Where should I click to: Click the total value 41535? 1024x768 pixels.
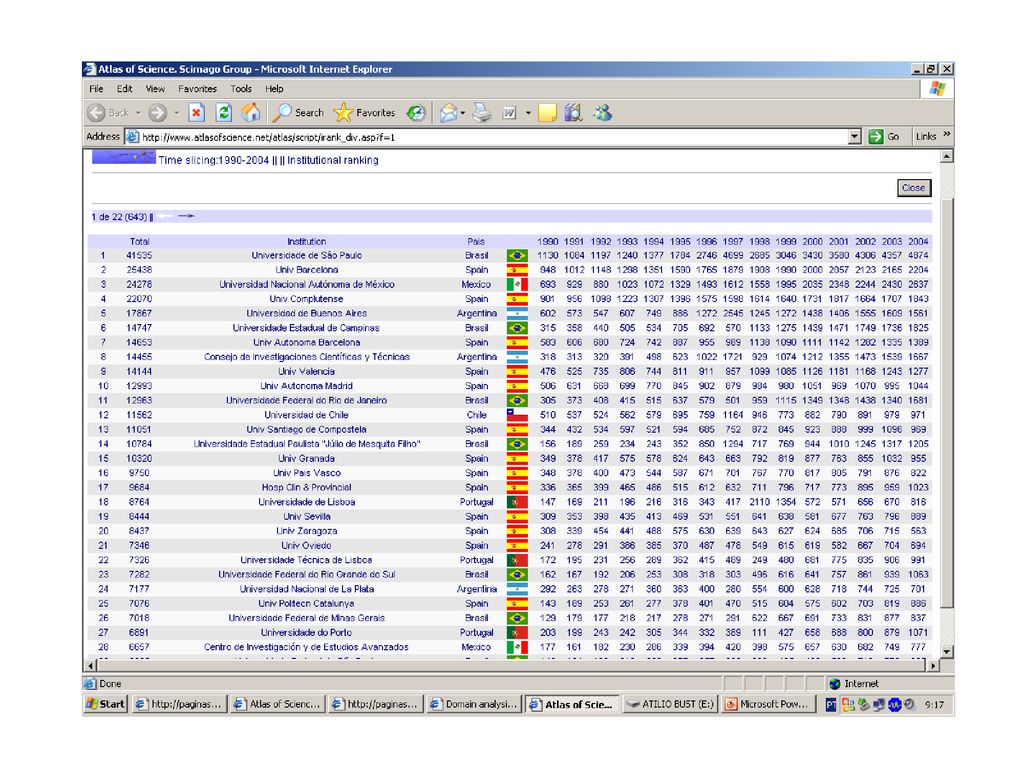coord(139,255)
